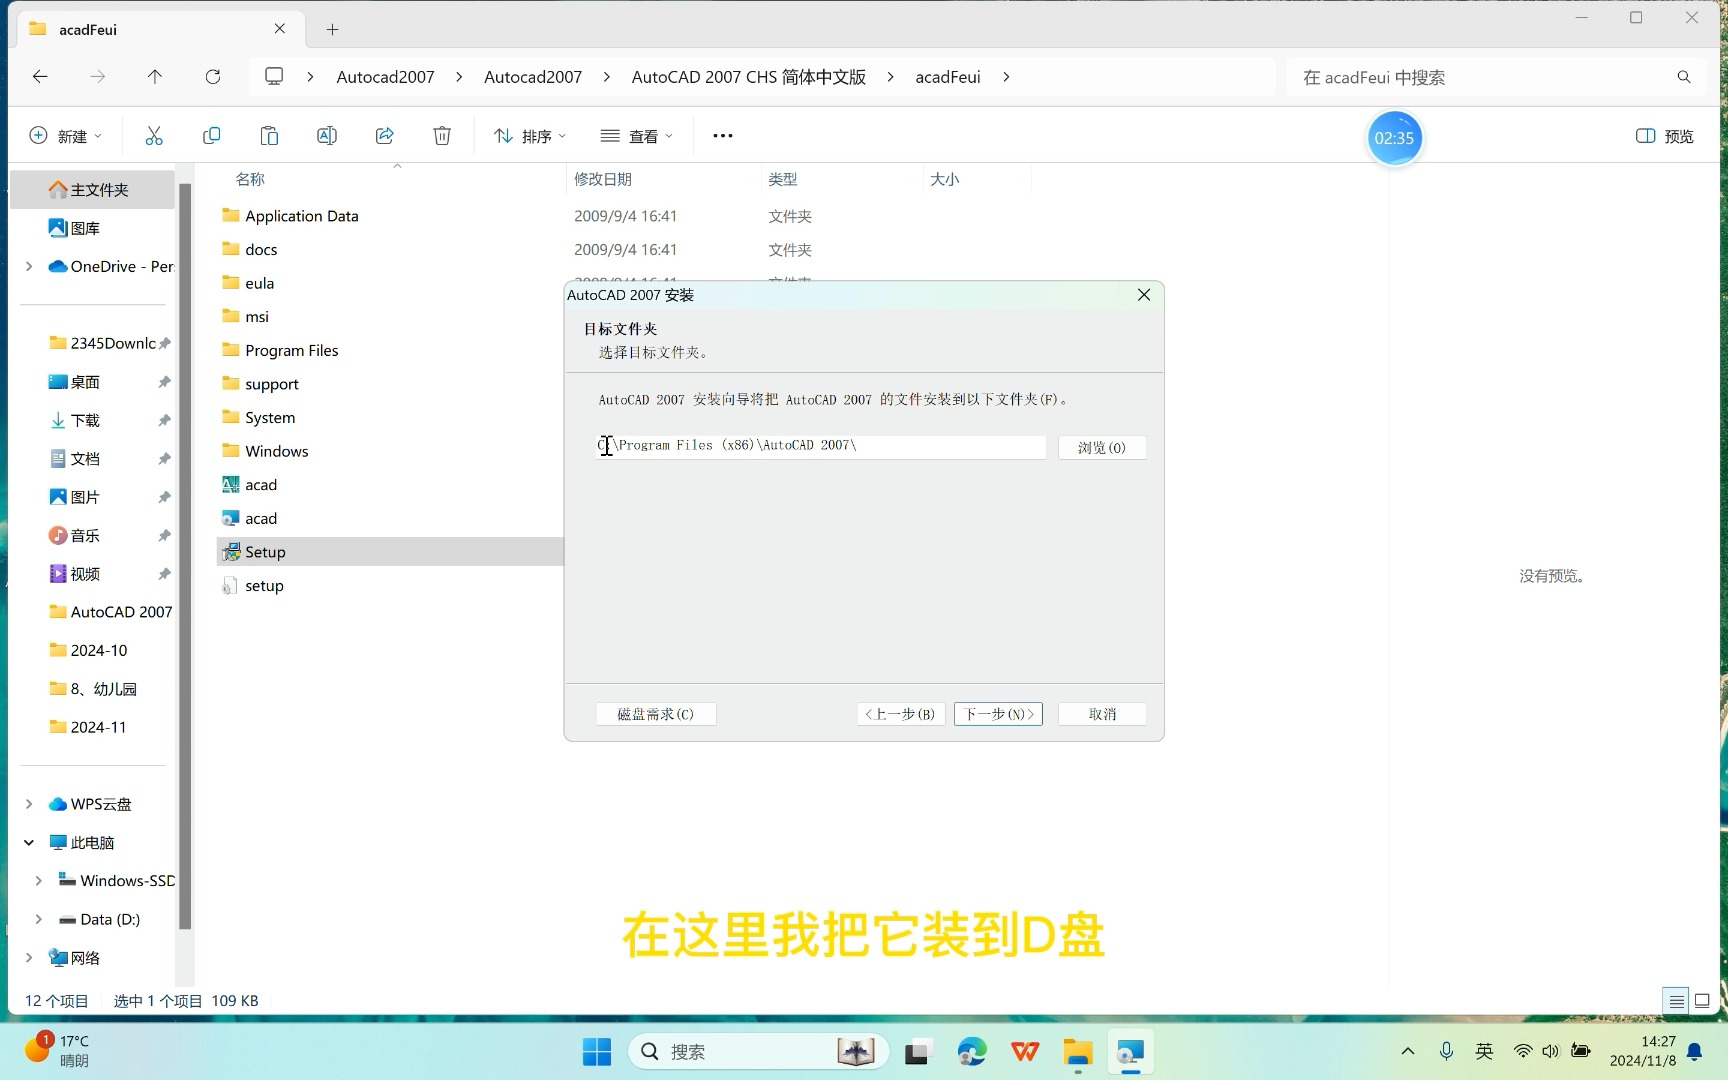Sort by 修改日期 column header
1728x1080 pixels.
tap(603, 179)
